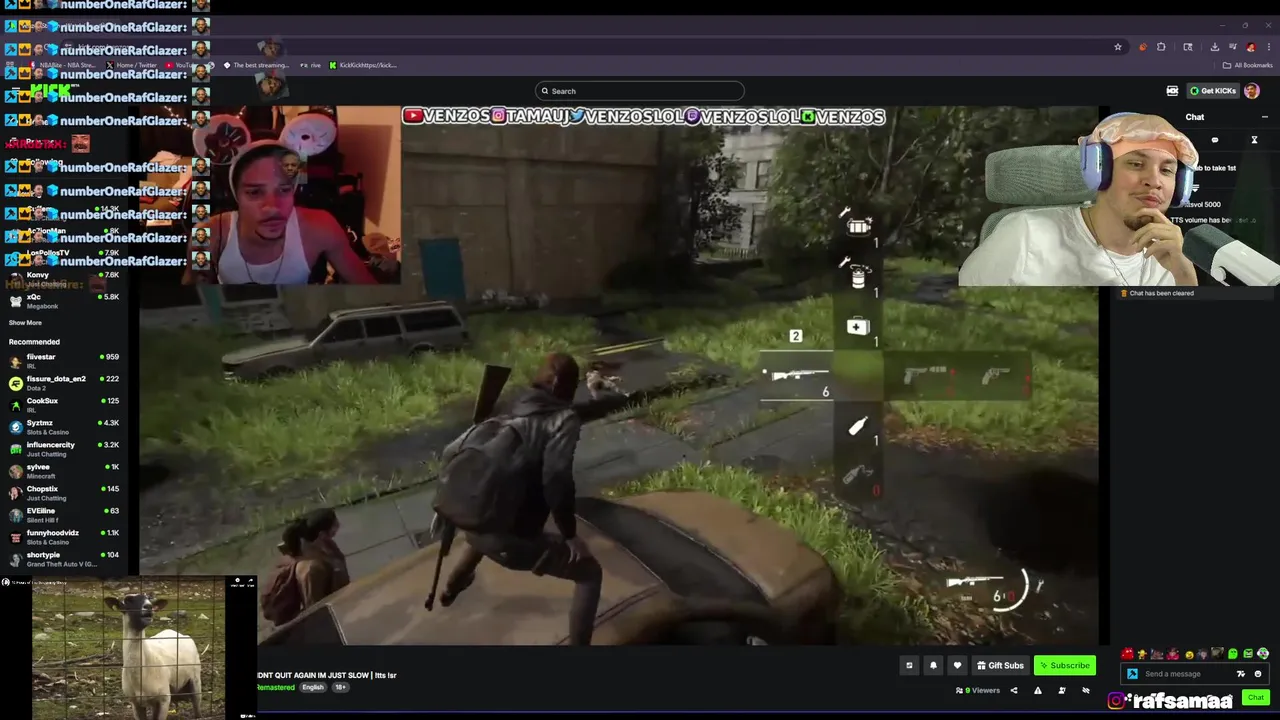Open the rive bookmark in bookmarks bar

pyautogui.click(x=310, y=65)
